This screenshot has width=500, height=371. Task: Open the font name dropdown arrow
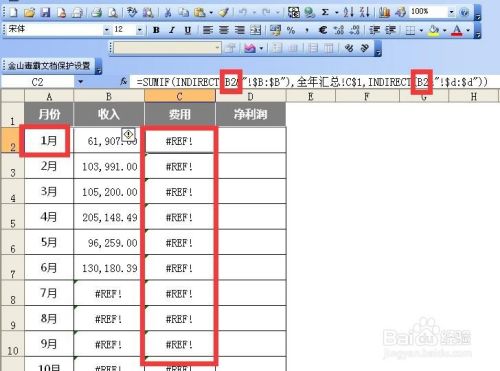107,30
